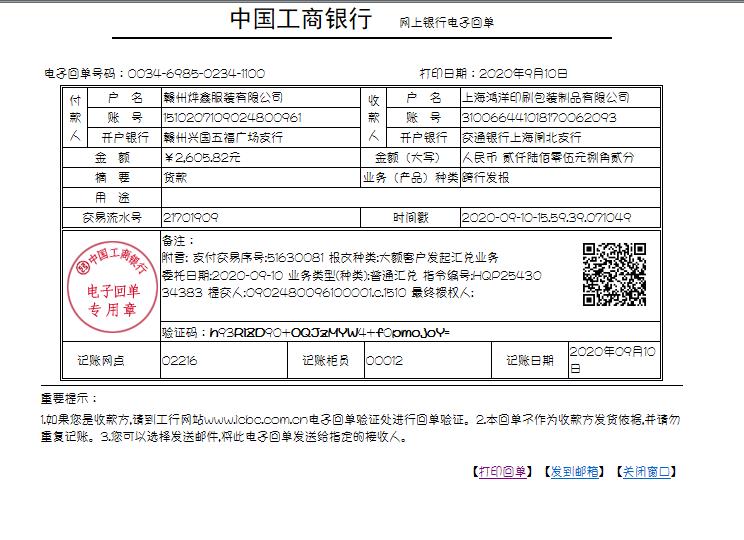Click the 摘要 label cell
This screenshot has height=540, width=744.
tap(112, 177)
